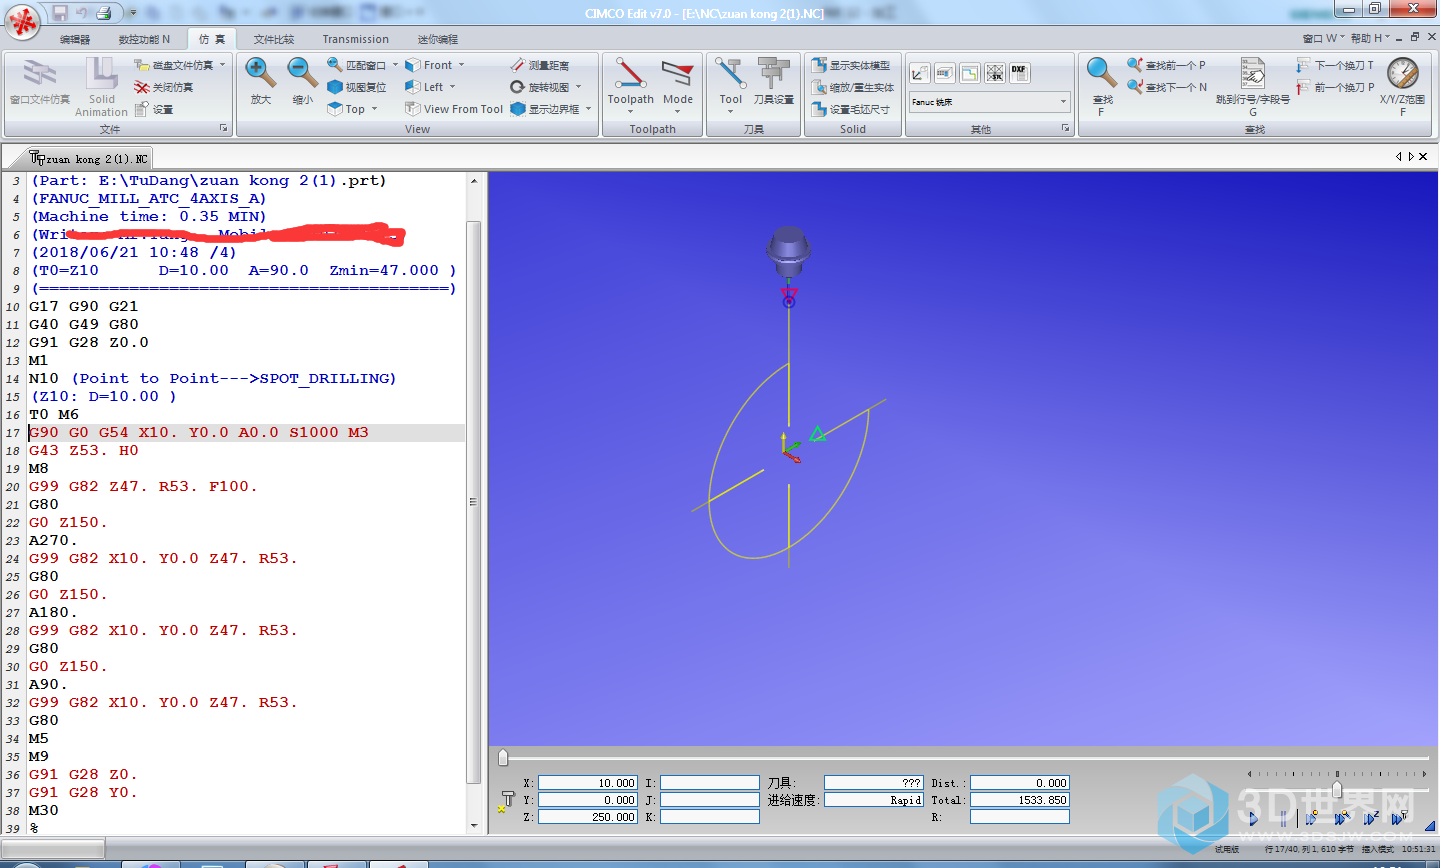The width and height of the screenshot is (1440, 868).
Task: Expand 旋转视图 dropdown arrow
Action: (578, 87)
